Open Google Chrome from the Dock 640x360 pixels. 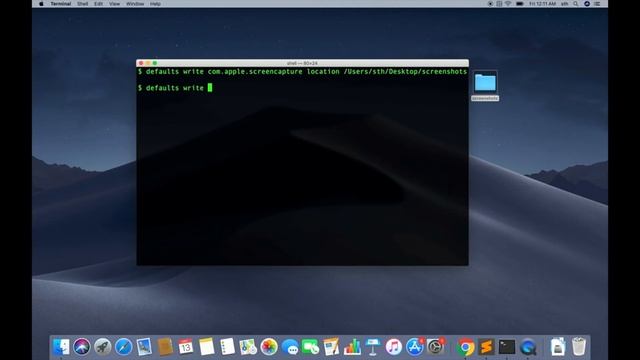point(465,347)
